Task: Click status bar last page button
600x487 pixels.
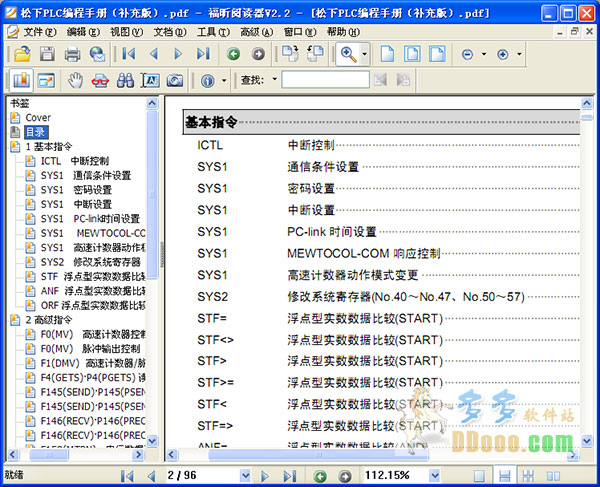Action: pos(290,476)
